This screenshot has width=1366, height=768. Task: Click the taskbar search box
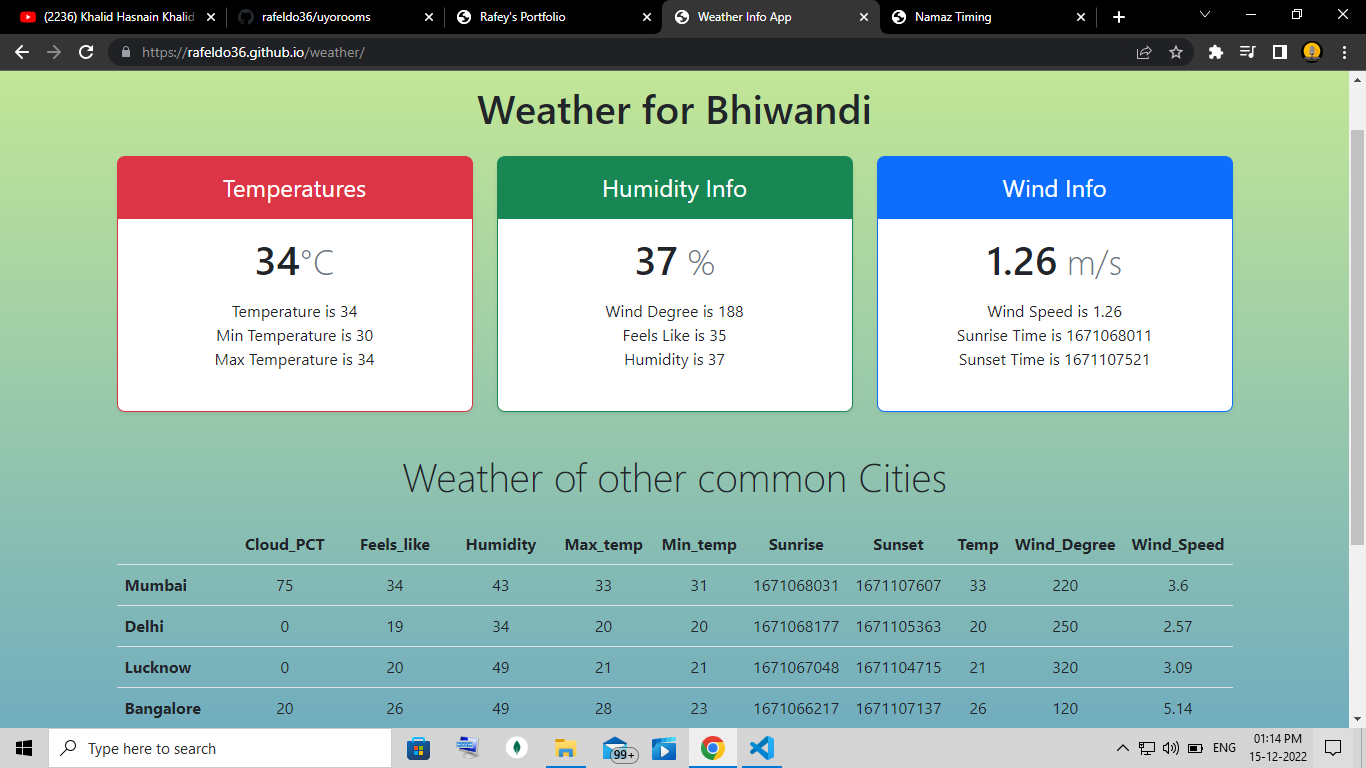click(x=220, y=748)
